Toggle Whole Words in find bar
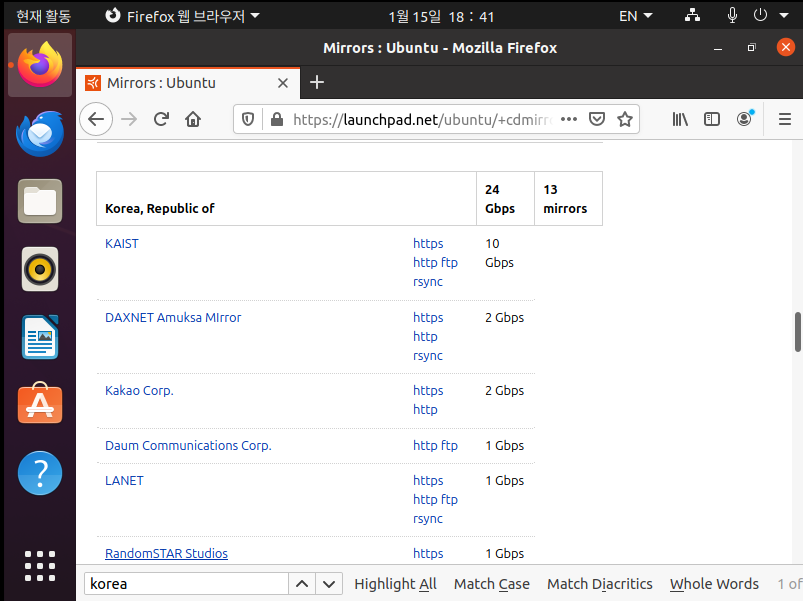Image resolution: width=803 pixels, height=601 pixels. [x=714, y=584]
